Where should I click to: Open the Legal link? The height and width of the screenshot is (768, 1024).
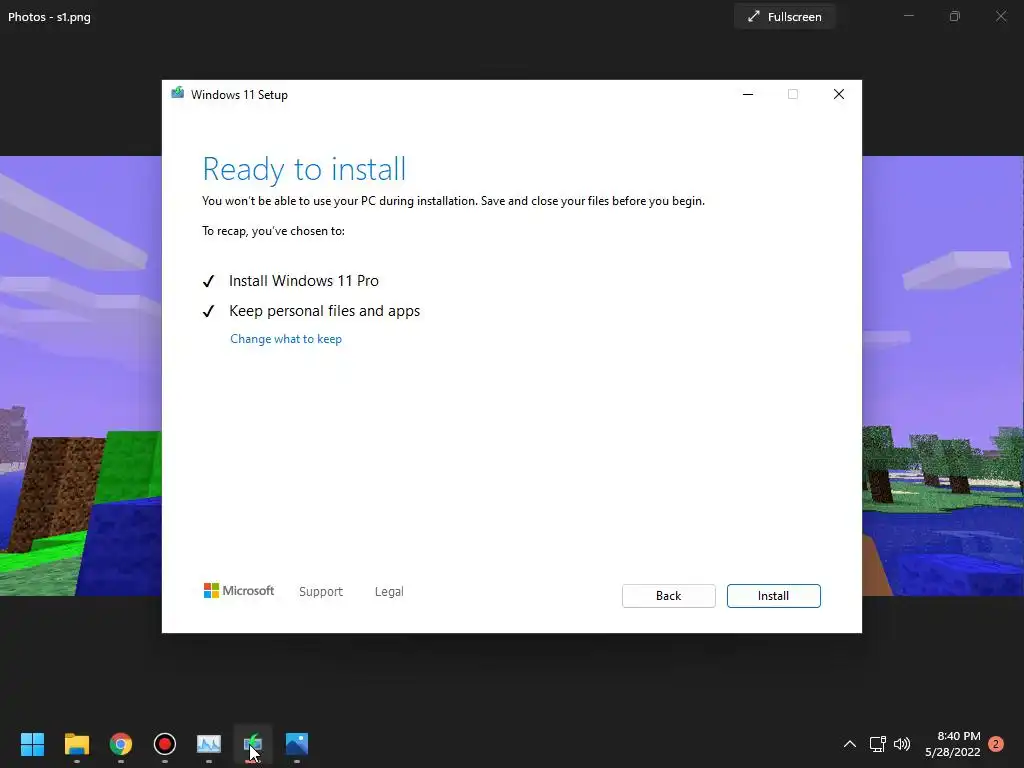pos(389,592)
